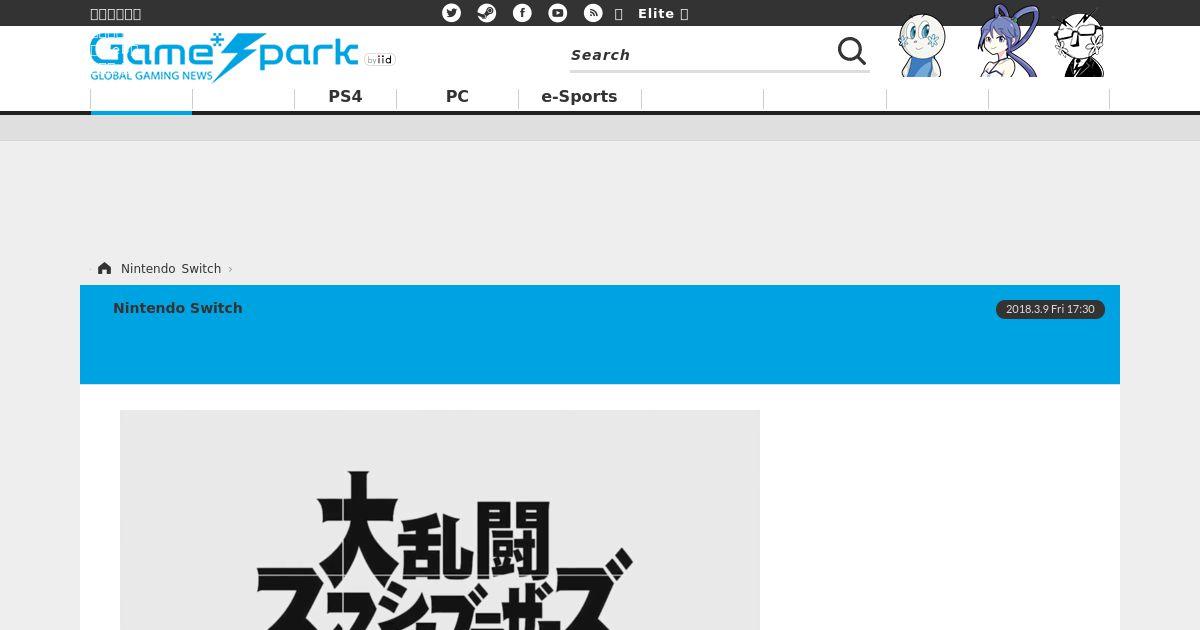Click the glasses-wearing man character

tap(1080, 44)
